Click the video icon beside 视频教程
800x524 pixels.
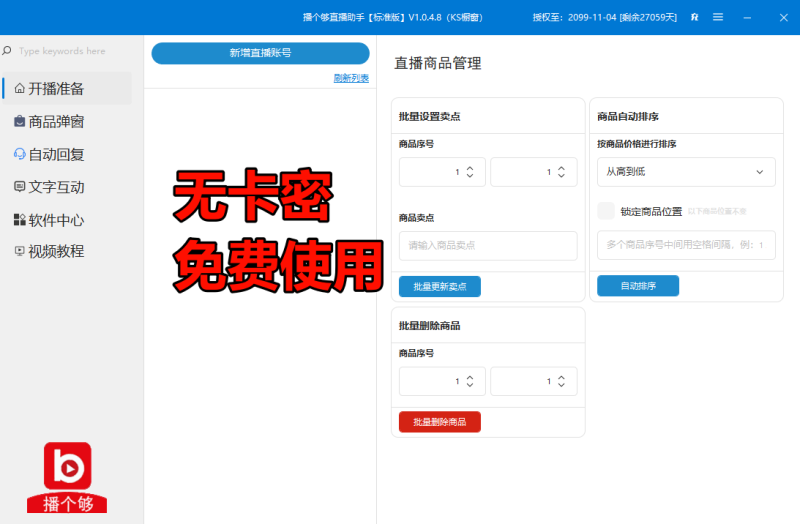[19, 251]
